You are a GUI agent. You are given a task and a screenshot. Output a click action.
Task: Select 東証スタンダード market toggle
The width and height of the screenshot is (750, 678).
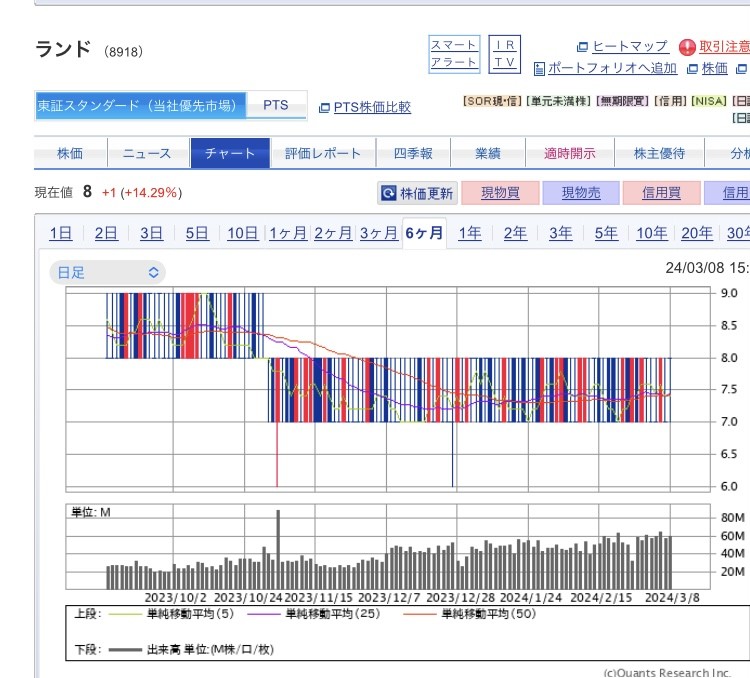click(x=138, y=106)
